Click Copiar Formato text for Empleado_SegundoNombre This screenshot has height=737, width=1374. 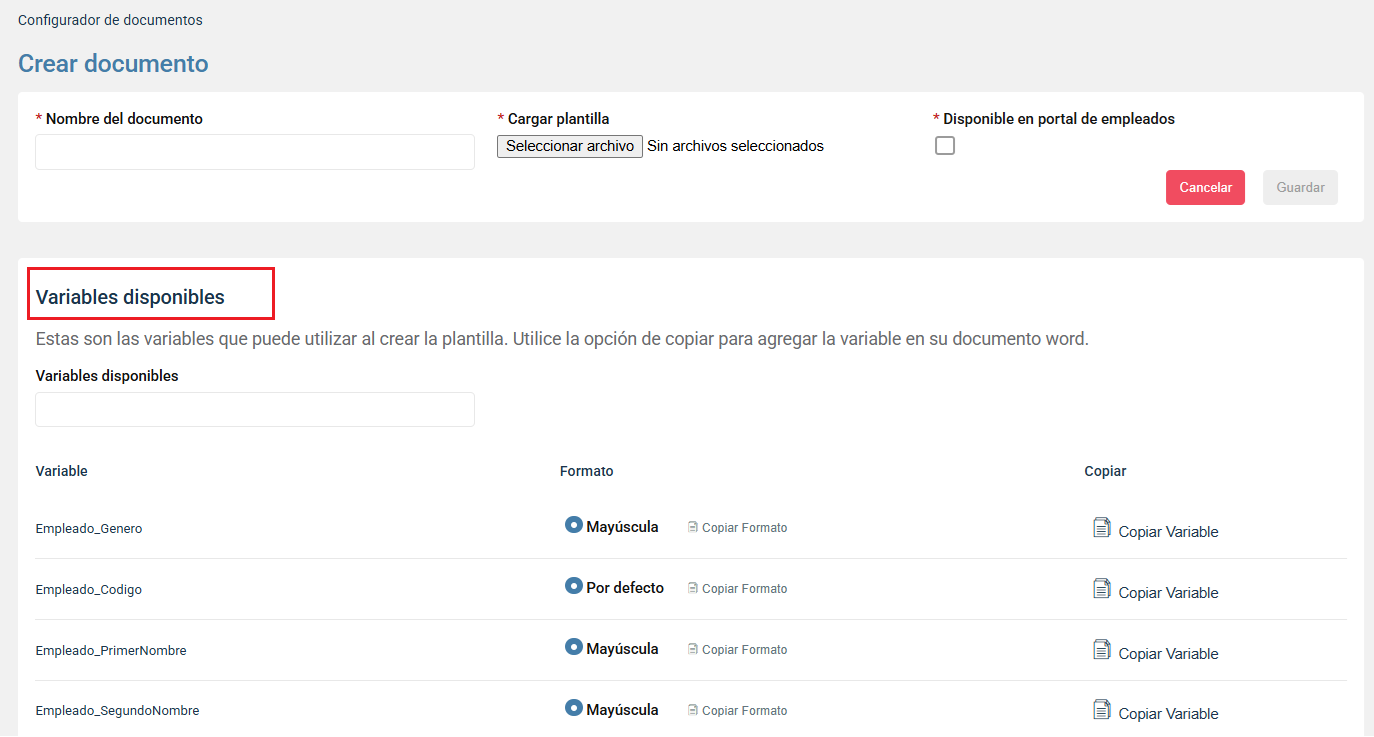[744, 711]
